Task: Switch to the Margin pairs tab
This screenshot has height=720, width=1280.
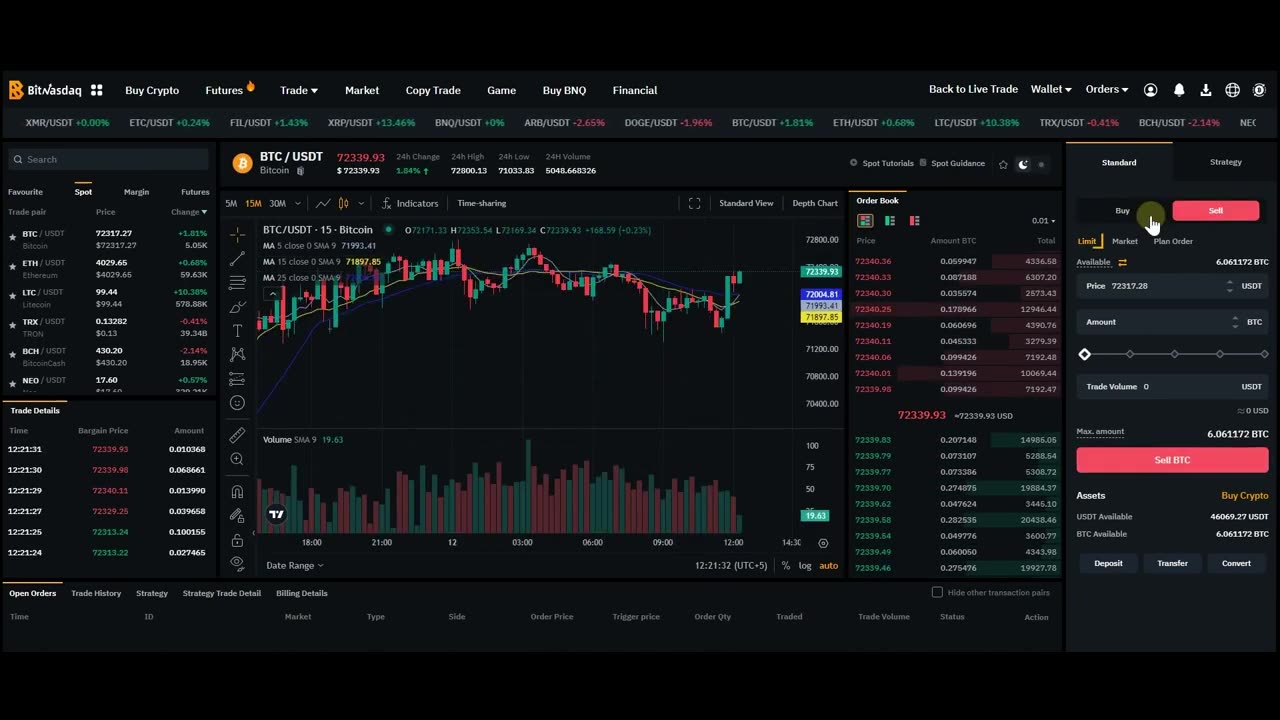Action: (x=136, y=192)
